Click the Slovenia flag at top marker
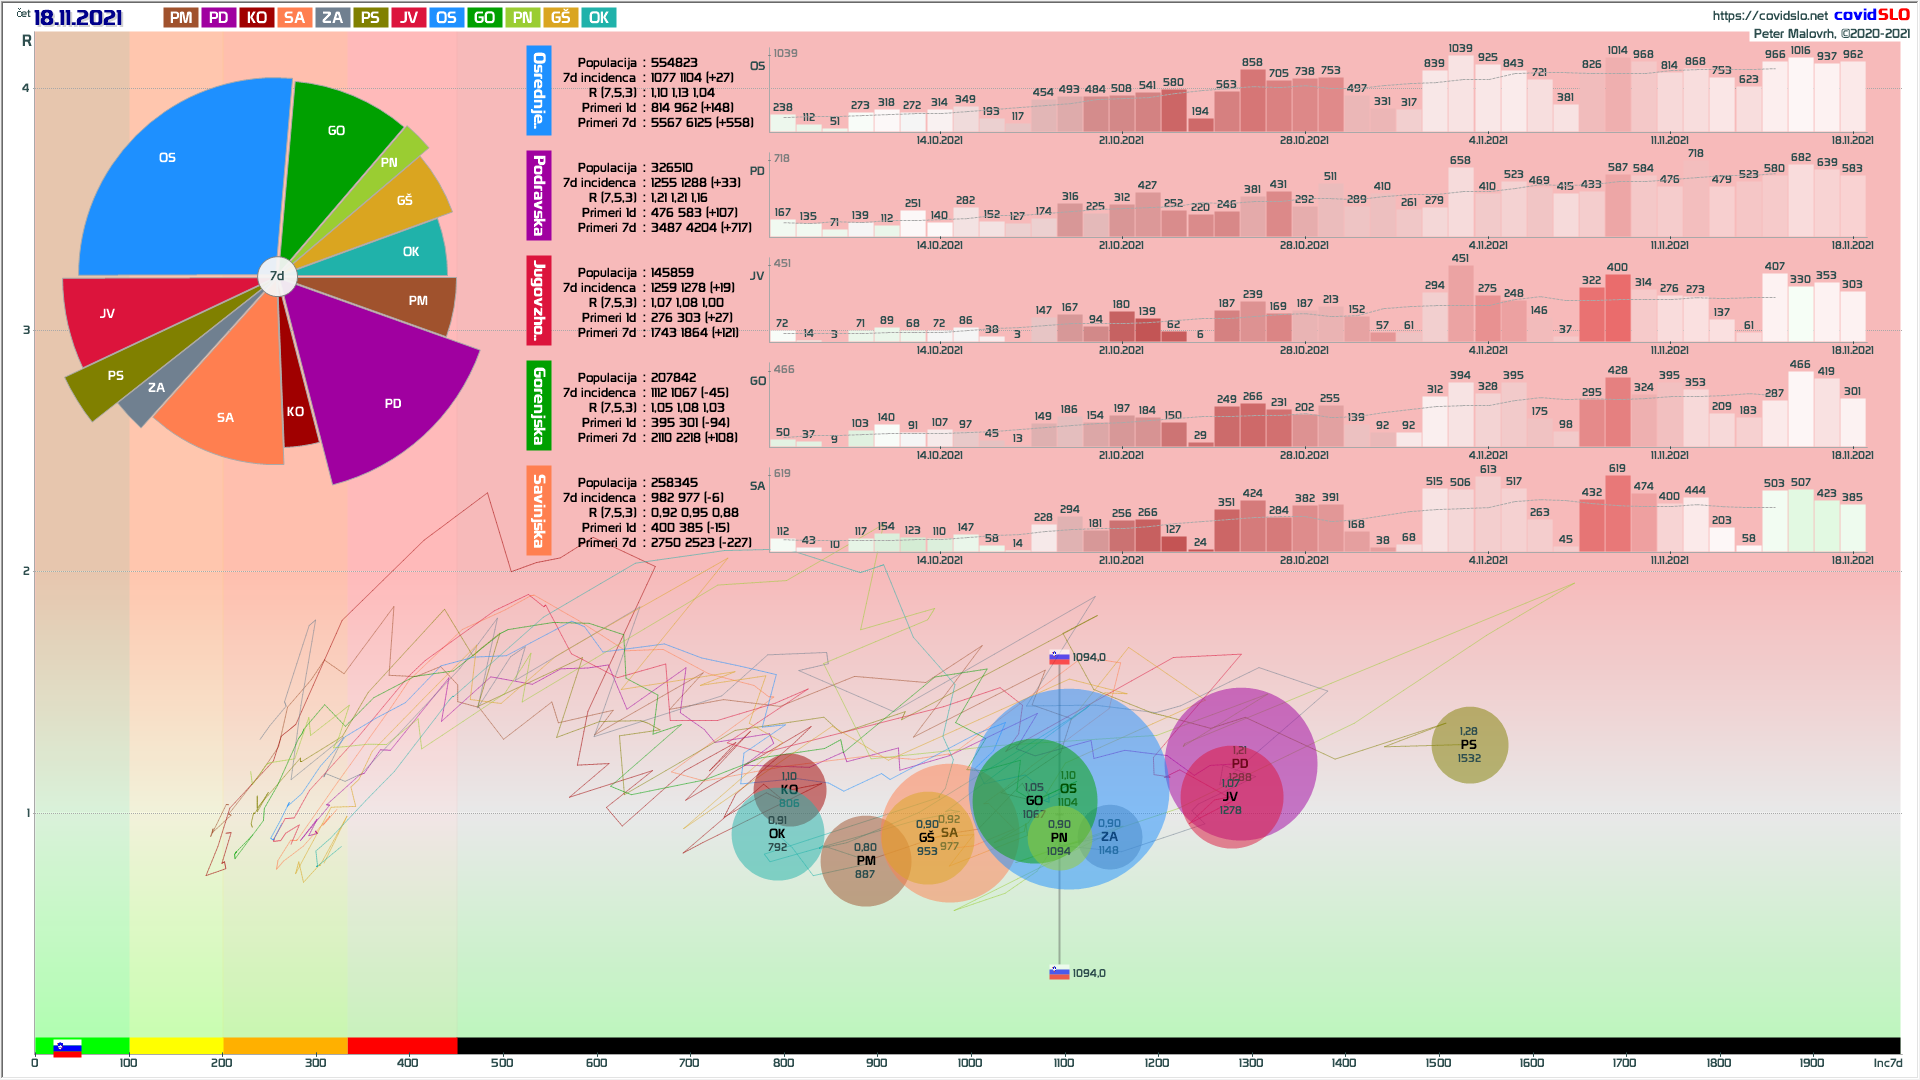 (x=1059, y=657)
